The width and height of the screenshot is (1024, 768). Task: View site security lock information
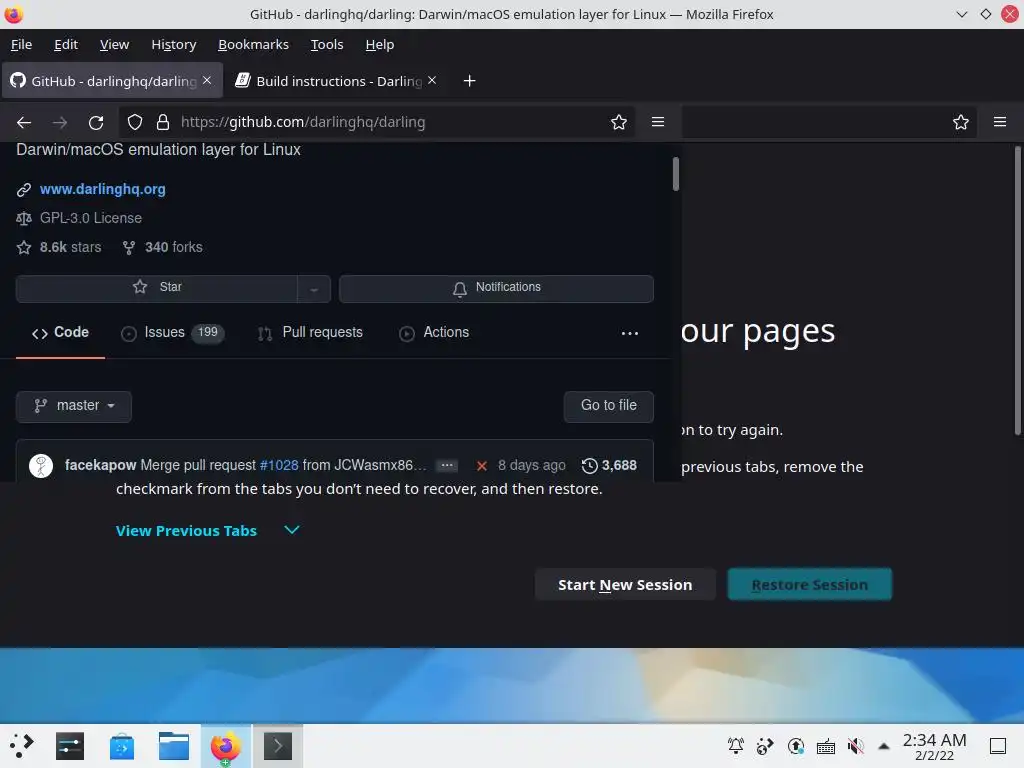(163, 122)
